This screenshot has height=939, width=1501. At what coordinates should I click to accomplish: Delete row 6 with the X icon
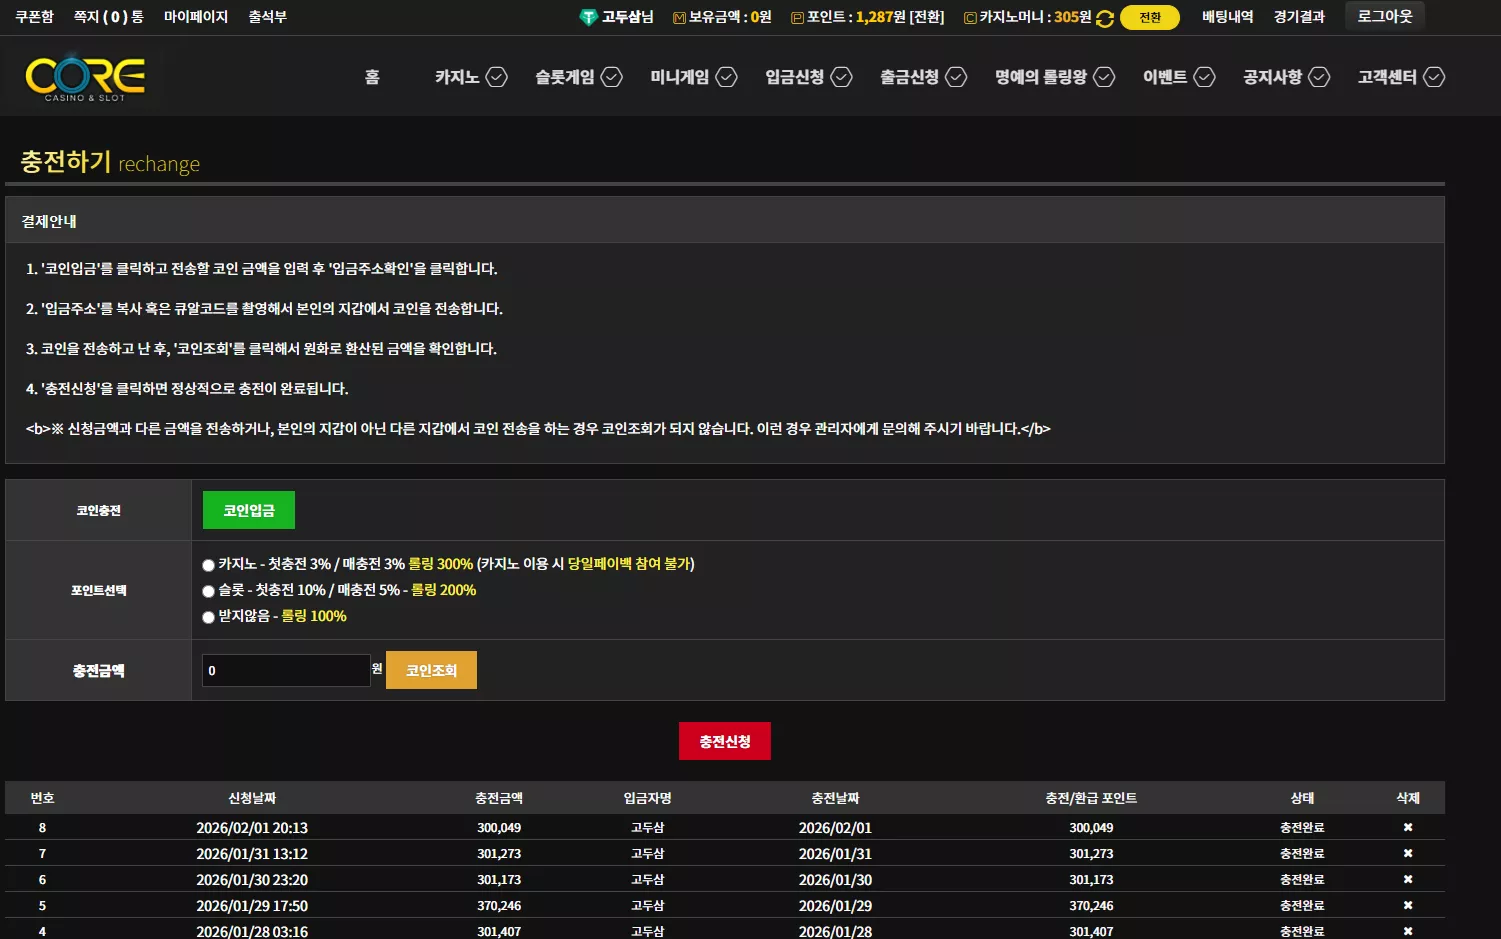(x=1408, y=879)
